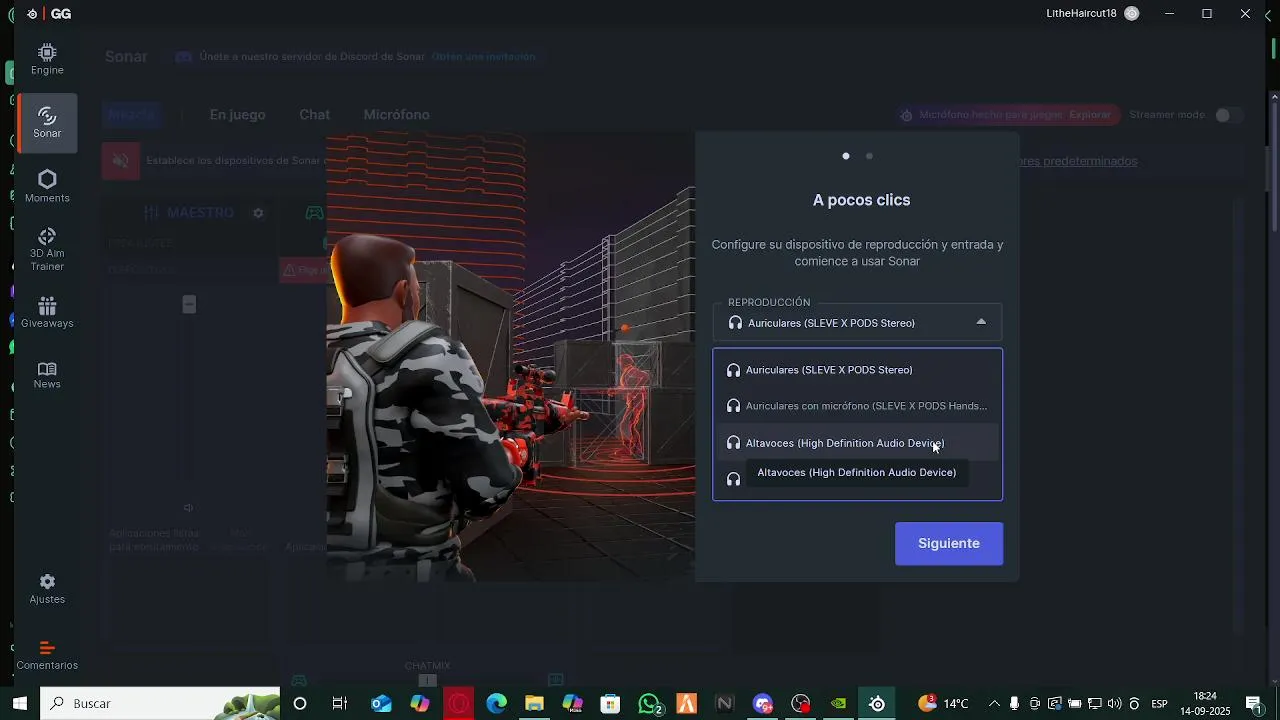Switch to the En juego tab
The height and width of the screenshot is (720, 1280).
(237, 115)
